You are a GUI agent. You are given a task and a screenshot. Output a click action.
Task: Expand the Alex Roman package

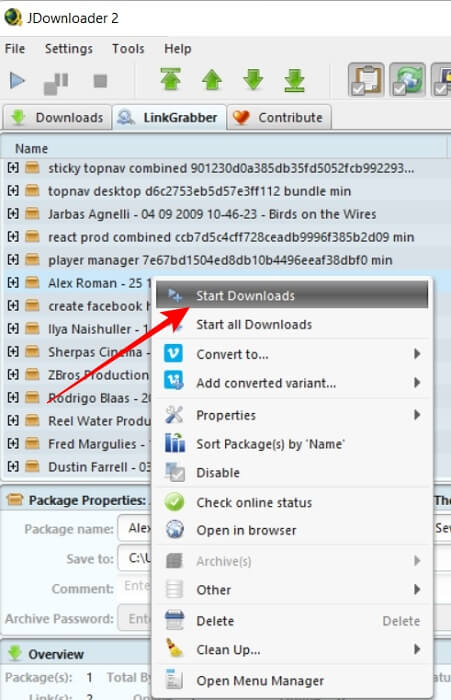tap(13, 283)
